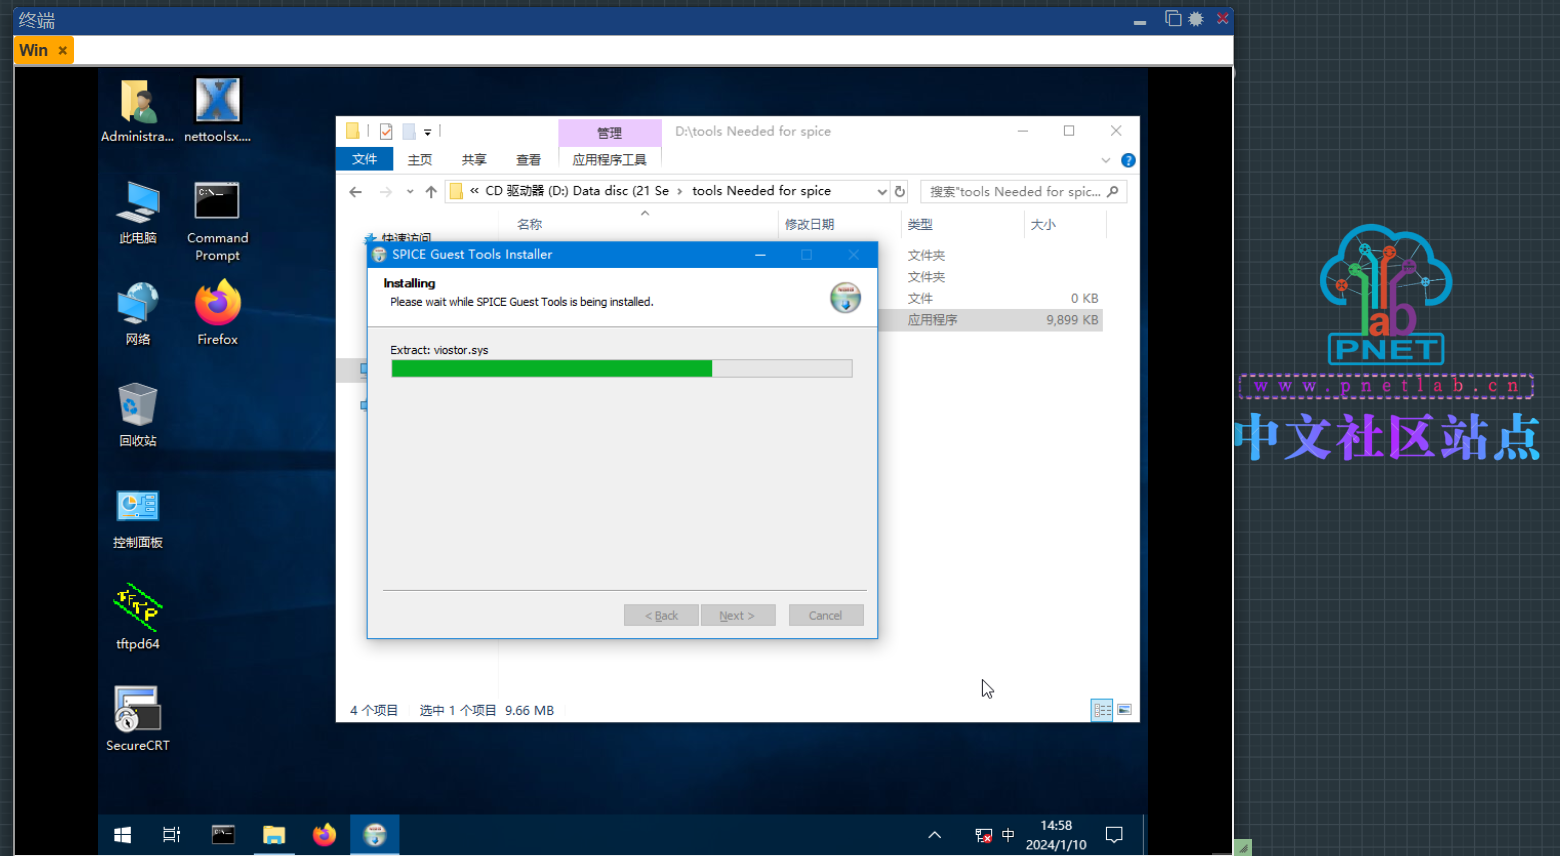Viewport: 1560px width, 856px height.
Task: Open Firefox from the taskbar
Action: point(324,835)
